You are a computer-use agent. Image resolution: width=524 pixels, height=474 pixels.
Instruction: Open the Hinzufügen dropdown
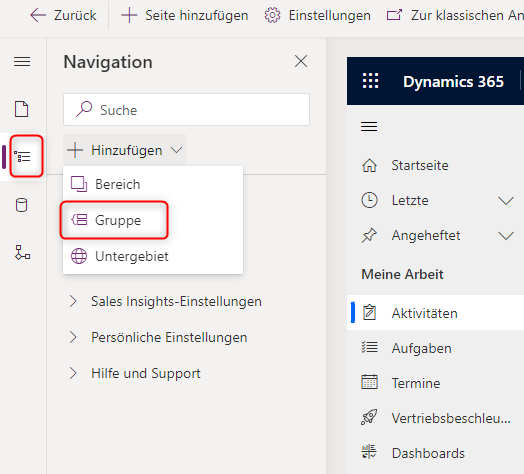click(x=125, y=150)
